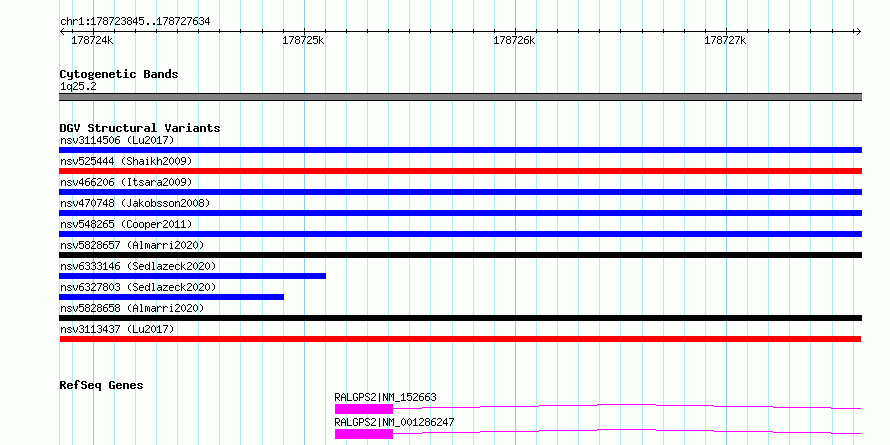
Task: Click the chr1:178723845..178727634 coordinates label
Action: 135,22
